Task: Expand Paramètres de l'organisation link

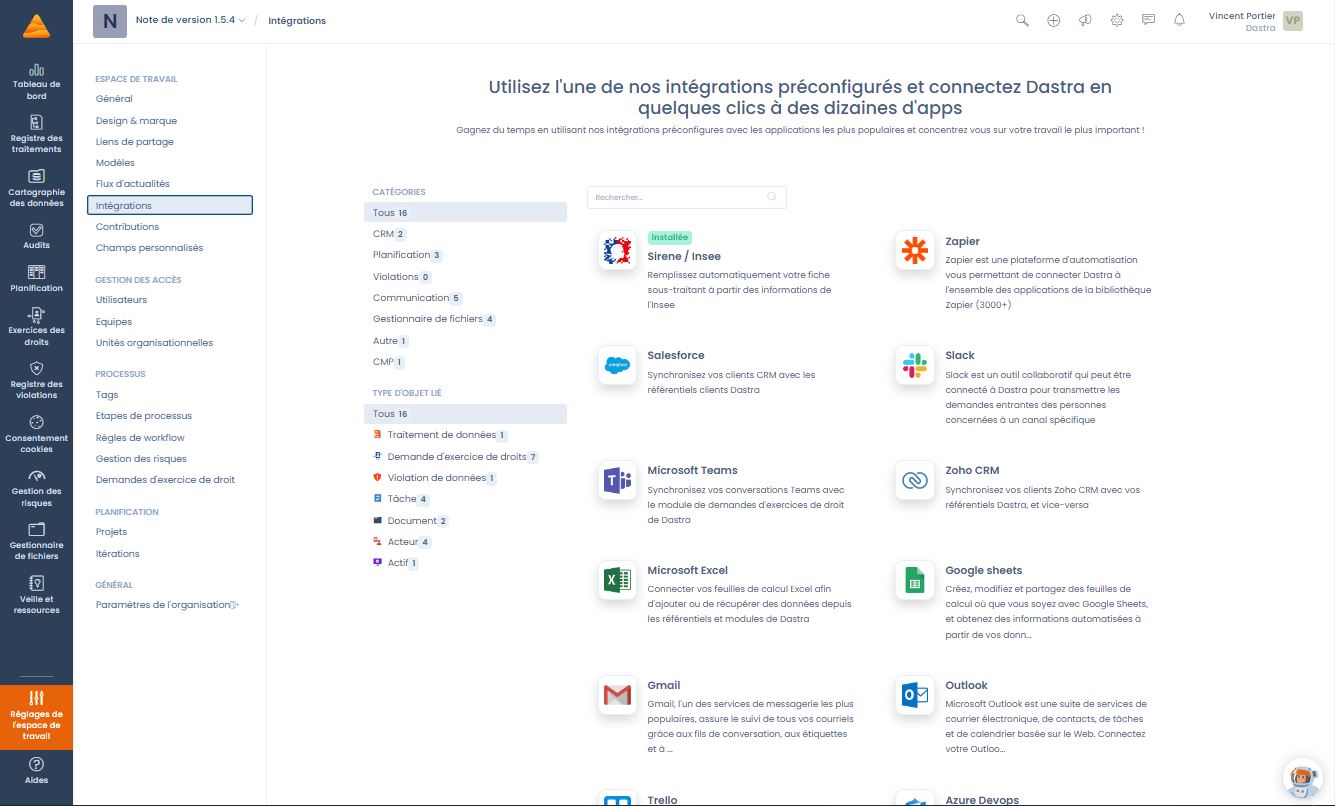Action: click(x=167, y=605)
